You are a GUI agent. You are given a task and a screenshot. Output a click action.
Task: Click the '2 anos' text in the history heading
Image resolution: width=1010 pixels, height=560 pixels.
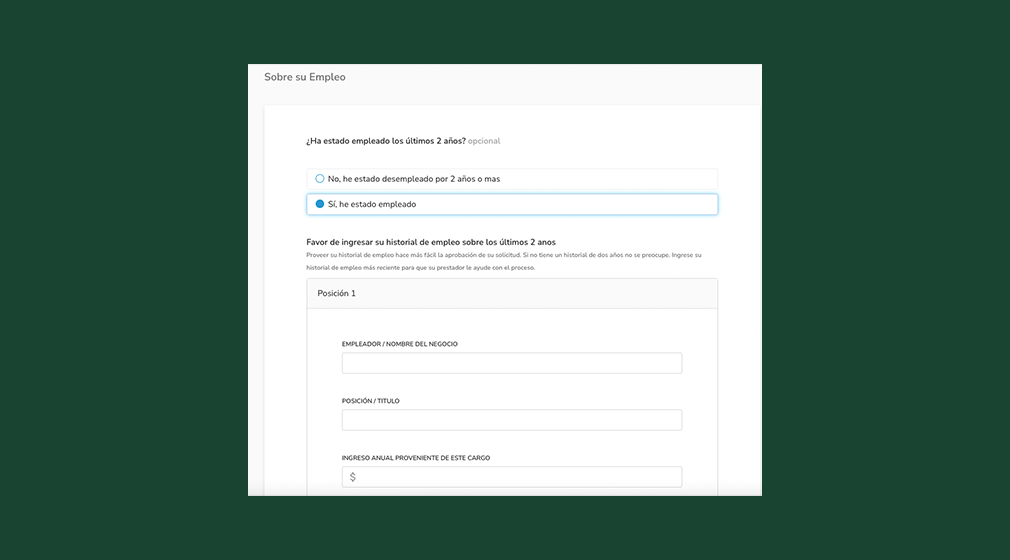(542, 242)
